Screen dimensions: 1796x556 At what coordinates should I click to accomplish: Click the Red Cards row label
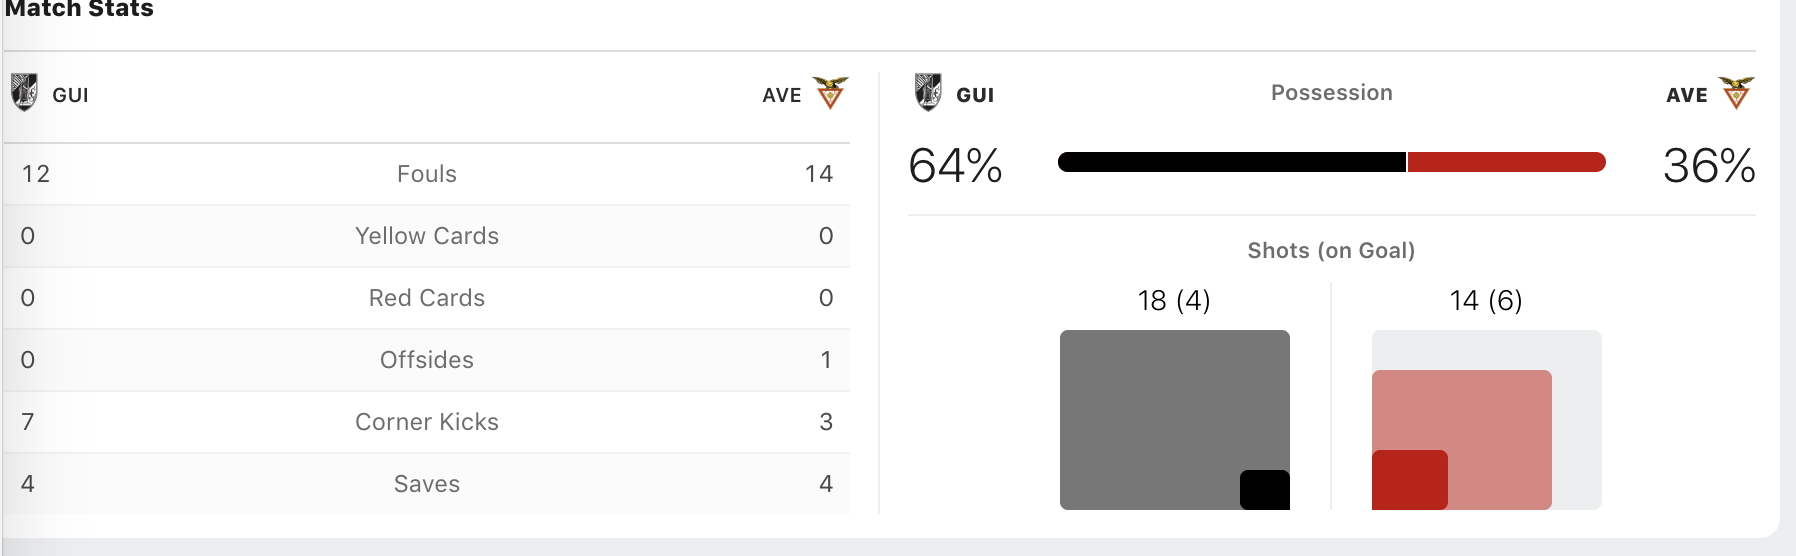click(x=427, y=298)
